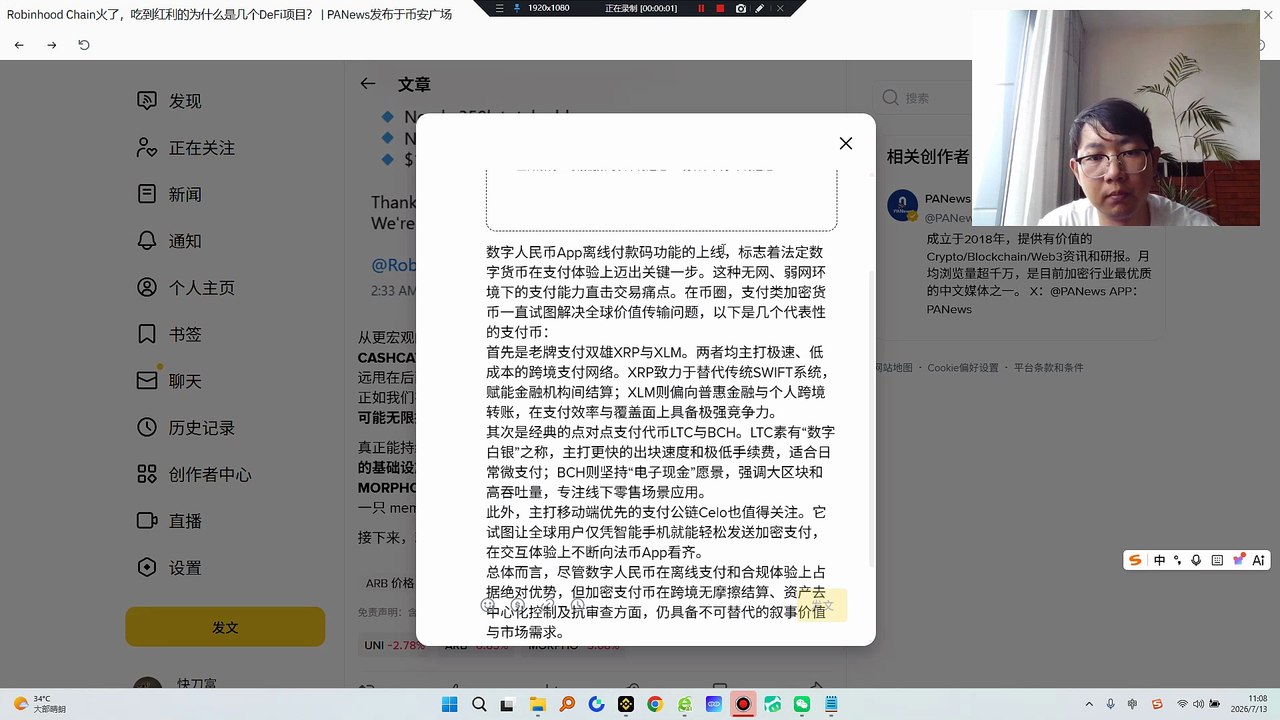
Task: Open 设置 in the sidebar
Action: tap(169, 568)
